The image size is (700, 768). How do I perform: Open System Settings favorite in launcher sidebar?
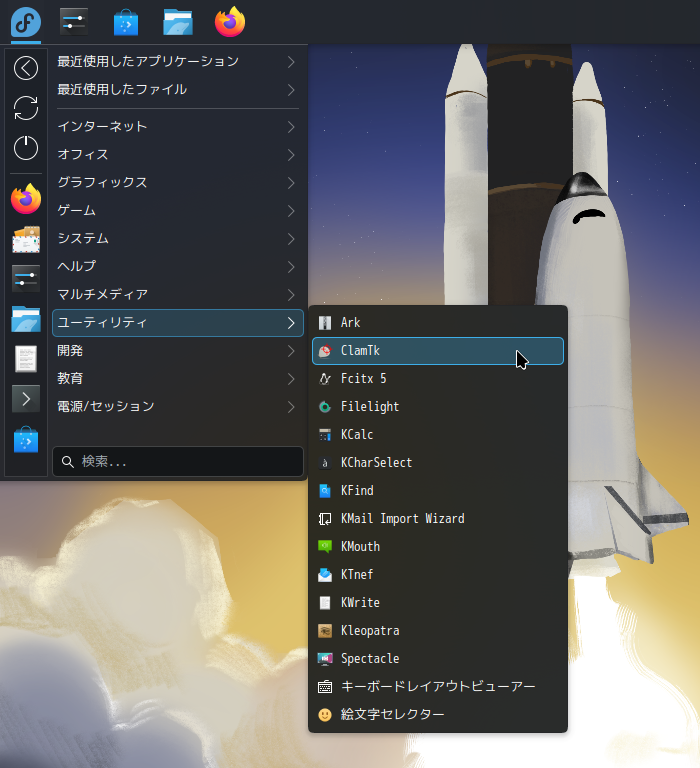26,278
